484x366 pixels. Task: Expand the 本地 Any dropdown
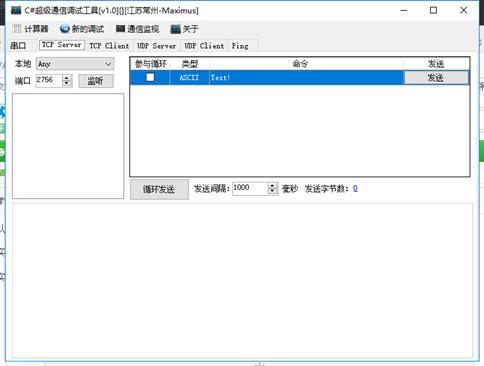tap(75, 64)
